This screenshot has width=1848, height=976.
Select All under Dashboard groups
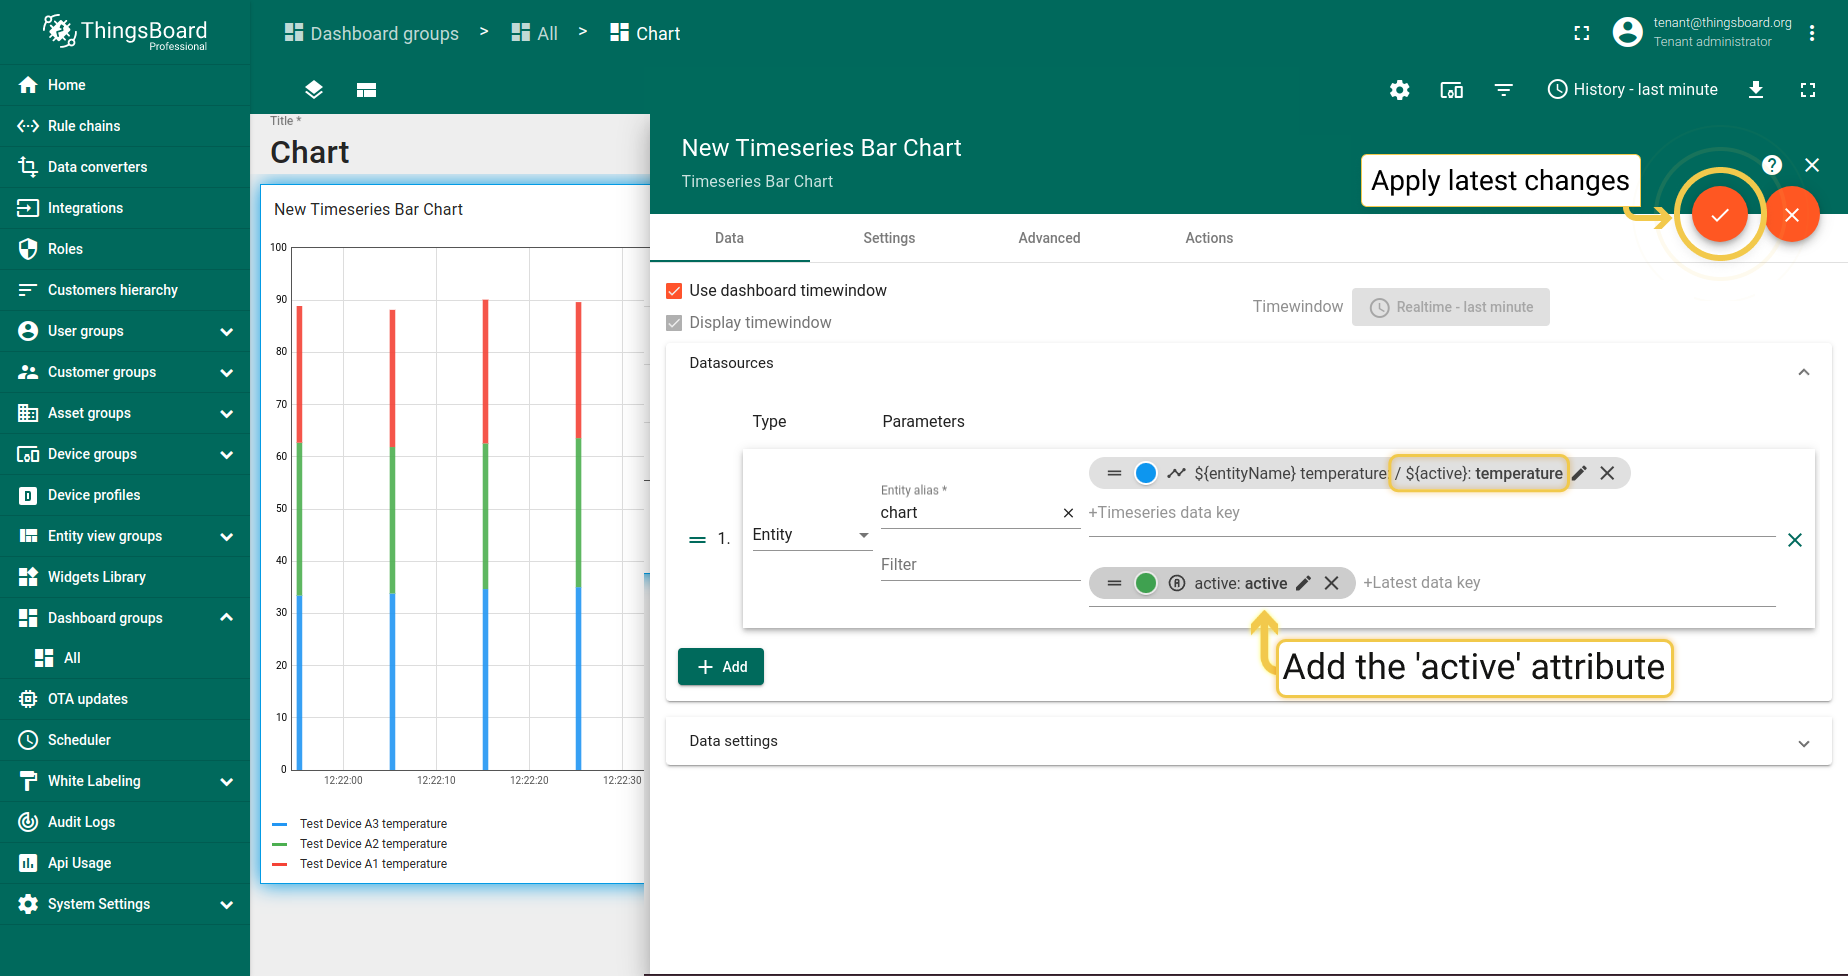tap(125, 658)
